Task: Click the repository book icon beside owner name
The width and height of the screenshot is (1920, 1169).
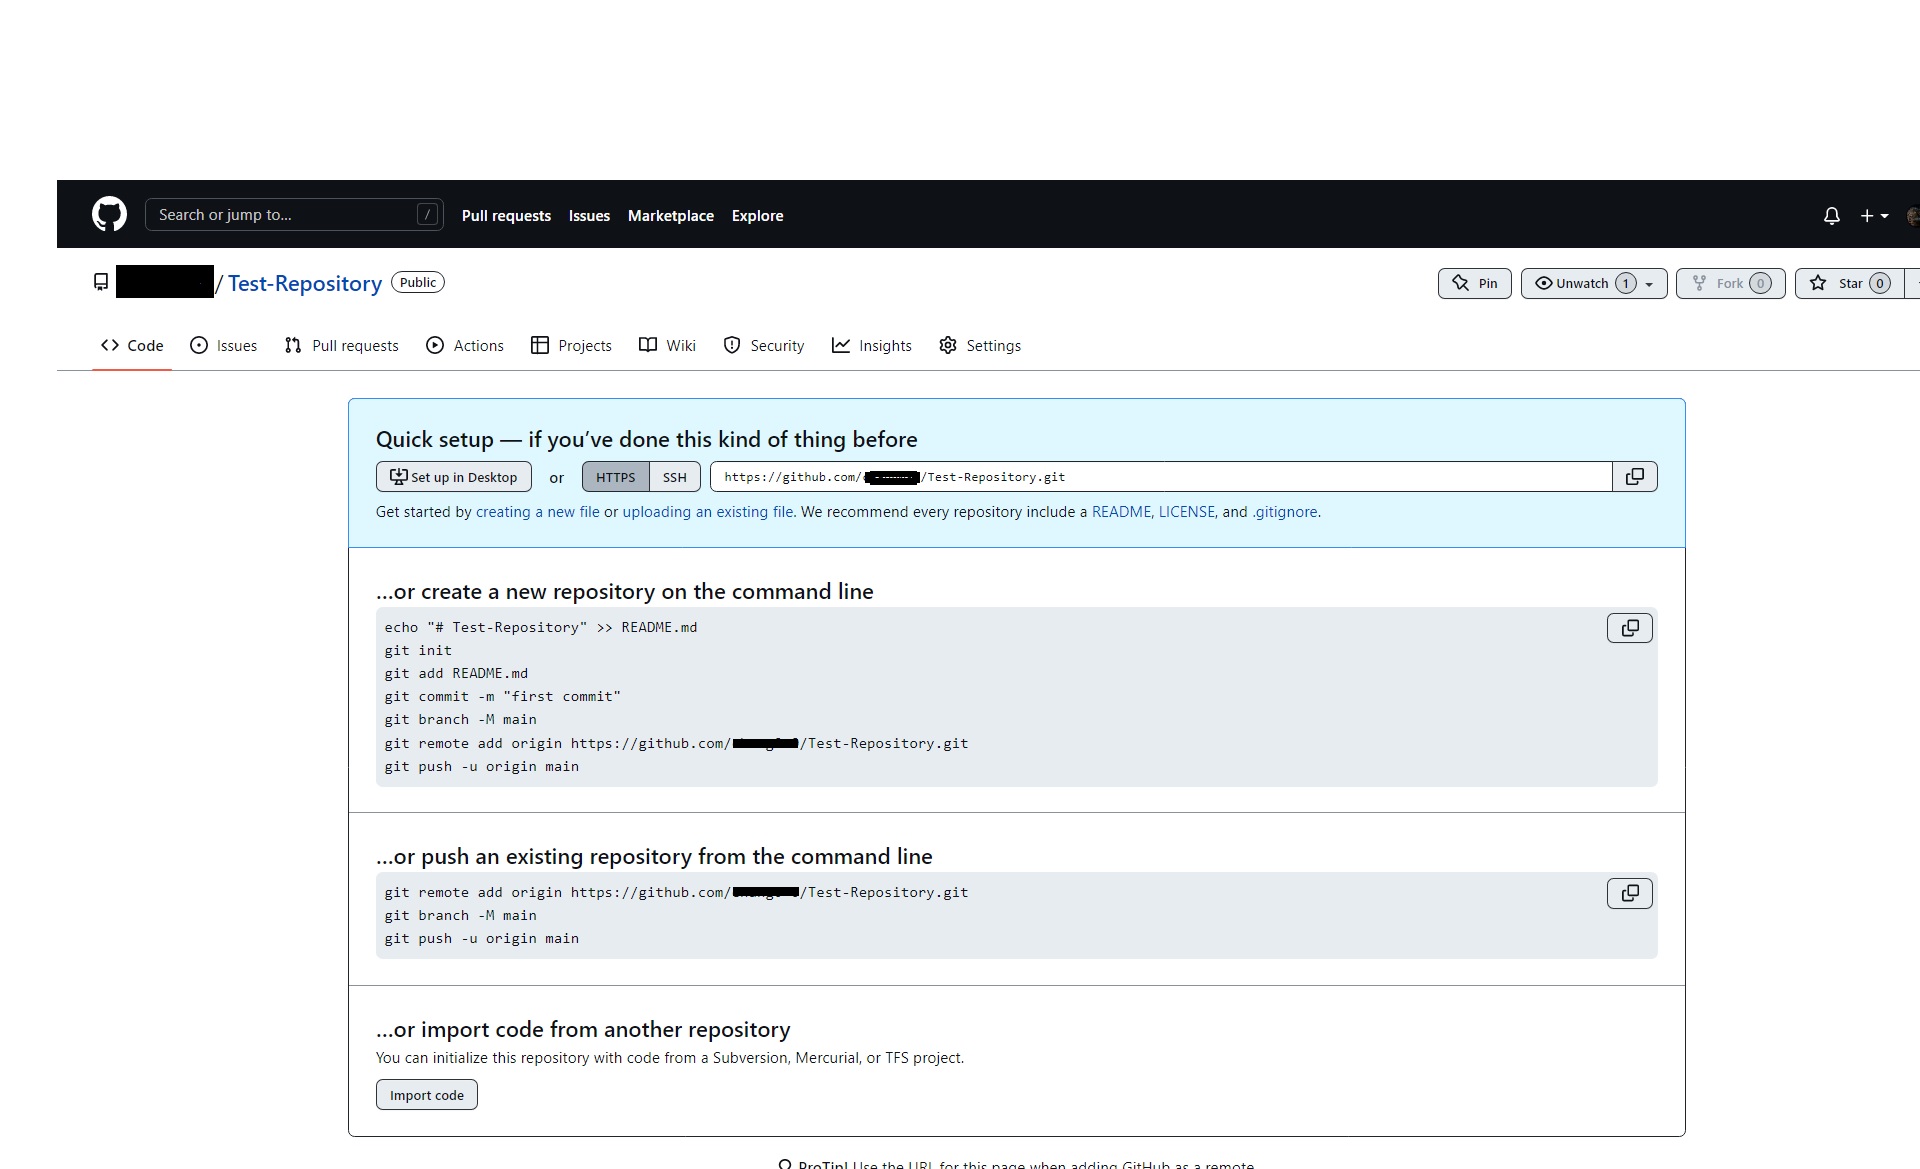Action: [x=101, y=283]
